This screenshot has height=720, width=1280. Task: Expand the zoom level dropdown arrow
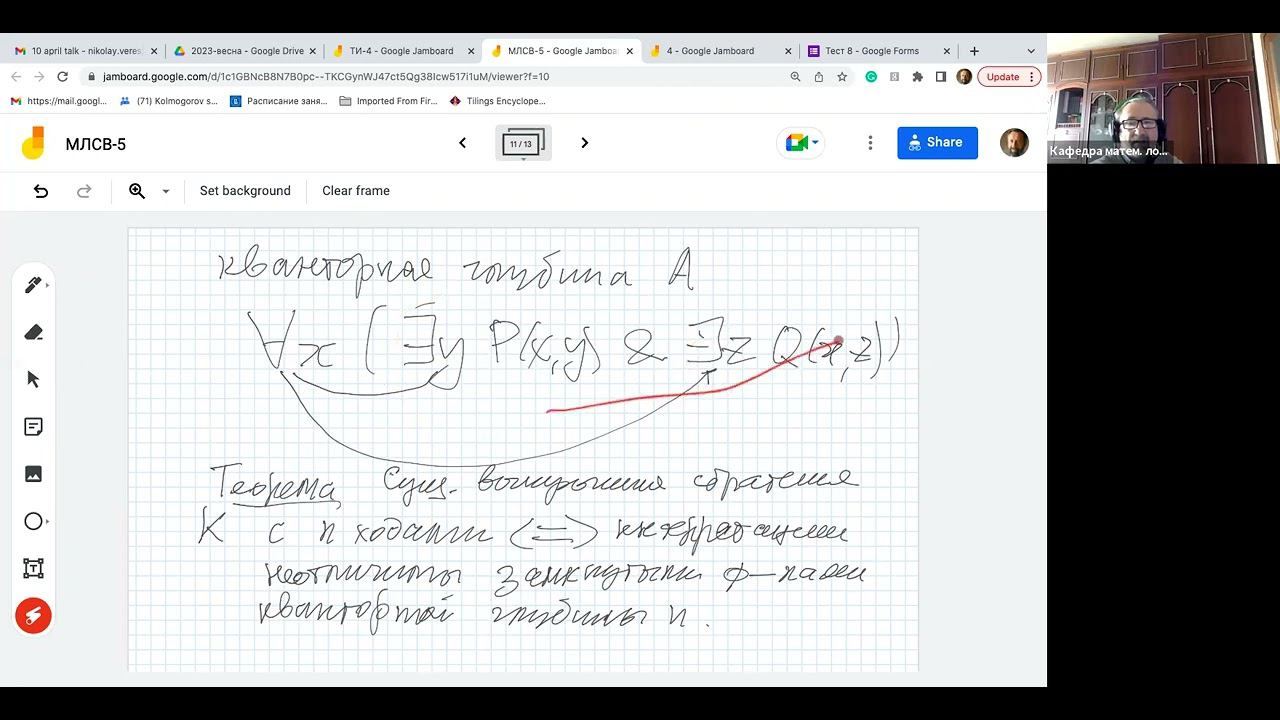pyautogui.click(x=166, y=191)
